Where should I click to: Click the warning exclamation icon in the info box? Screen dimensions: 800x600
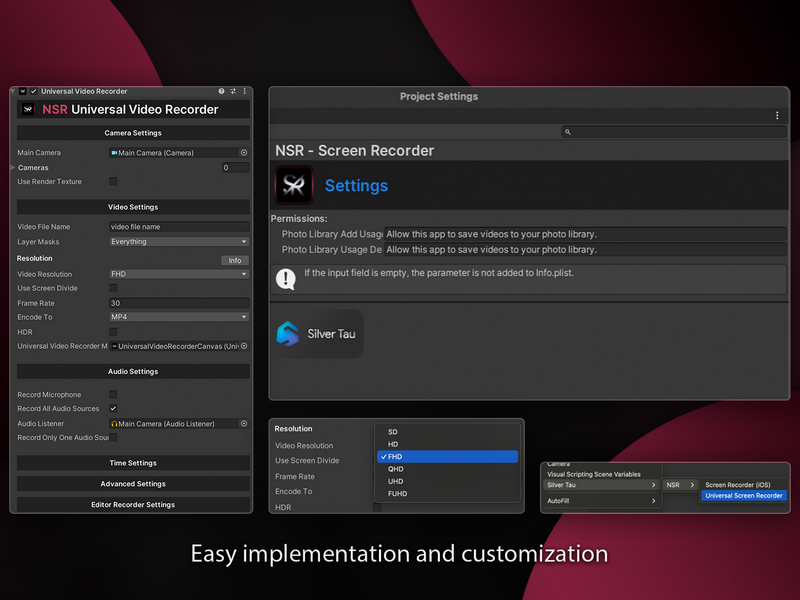286,279
